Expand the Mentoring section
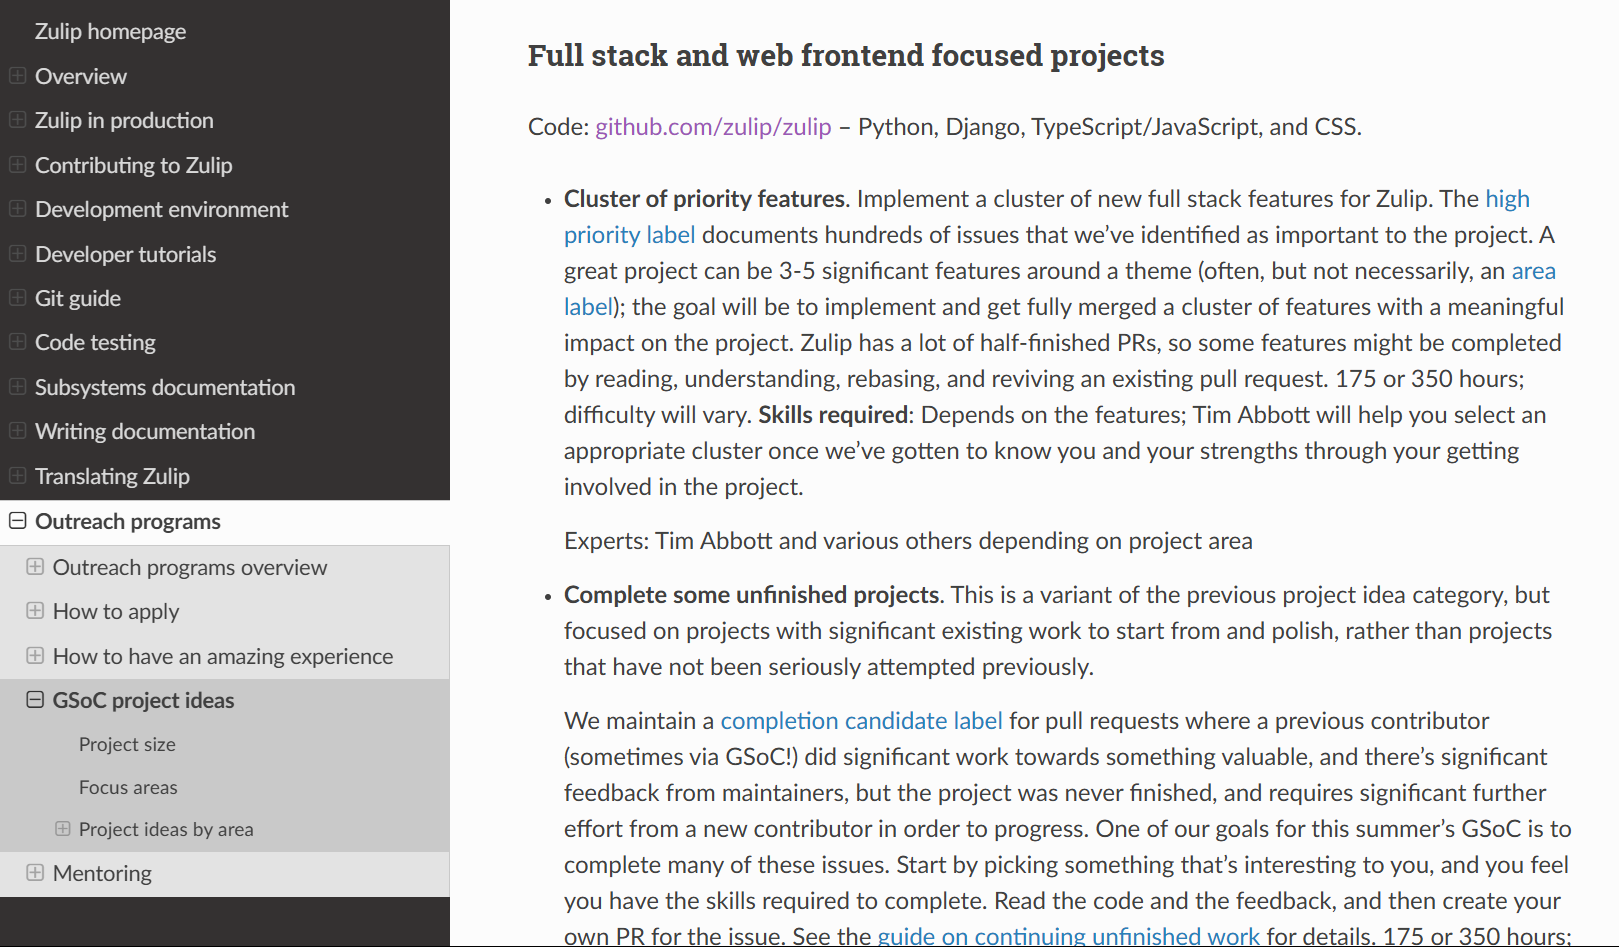Image resolution: width=1619 pixels, height=947 pixels. pos(35,873)
